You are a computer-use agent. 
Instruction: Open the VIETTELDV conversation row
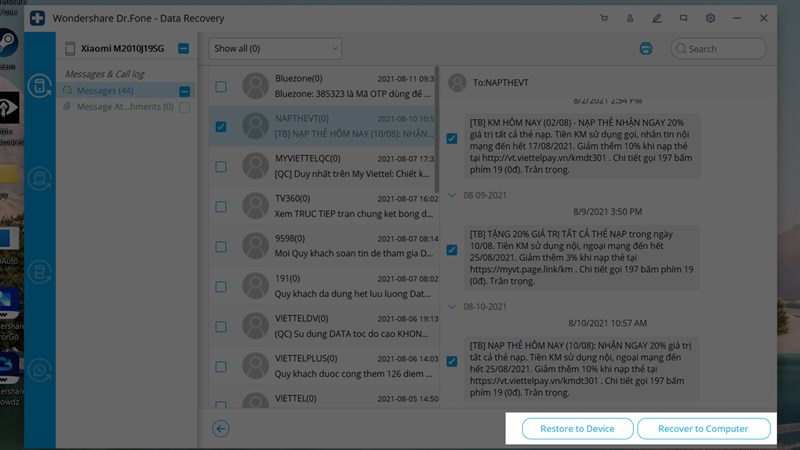click(x=324, y=327)
